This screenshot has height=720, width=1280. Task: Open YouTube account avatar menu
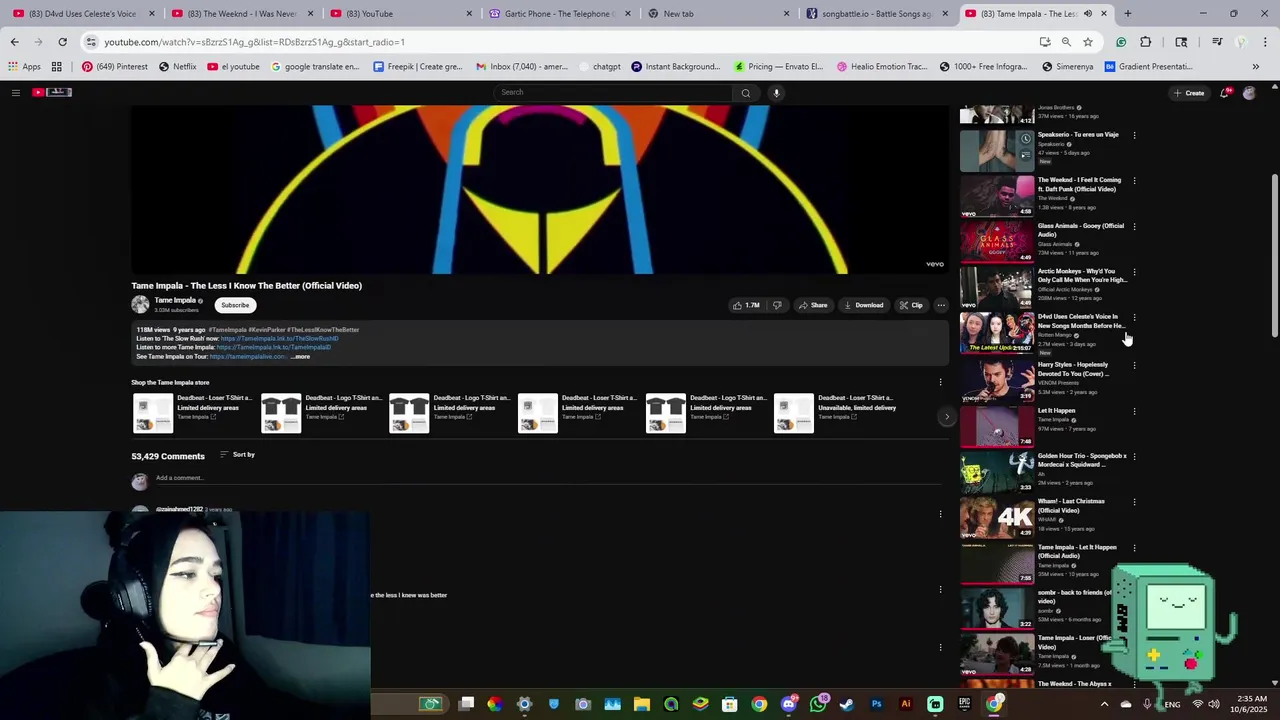pos(1249,93)
